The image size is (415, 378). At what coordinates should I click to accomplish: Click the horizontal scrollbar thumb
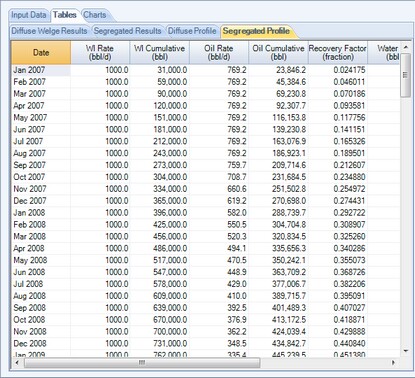point(142,362)
